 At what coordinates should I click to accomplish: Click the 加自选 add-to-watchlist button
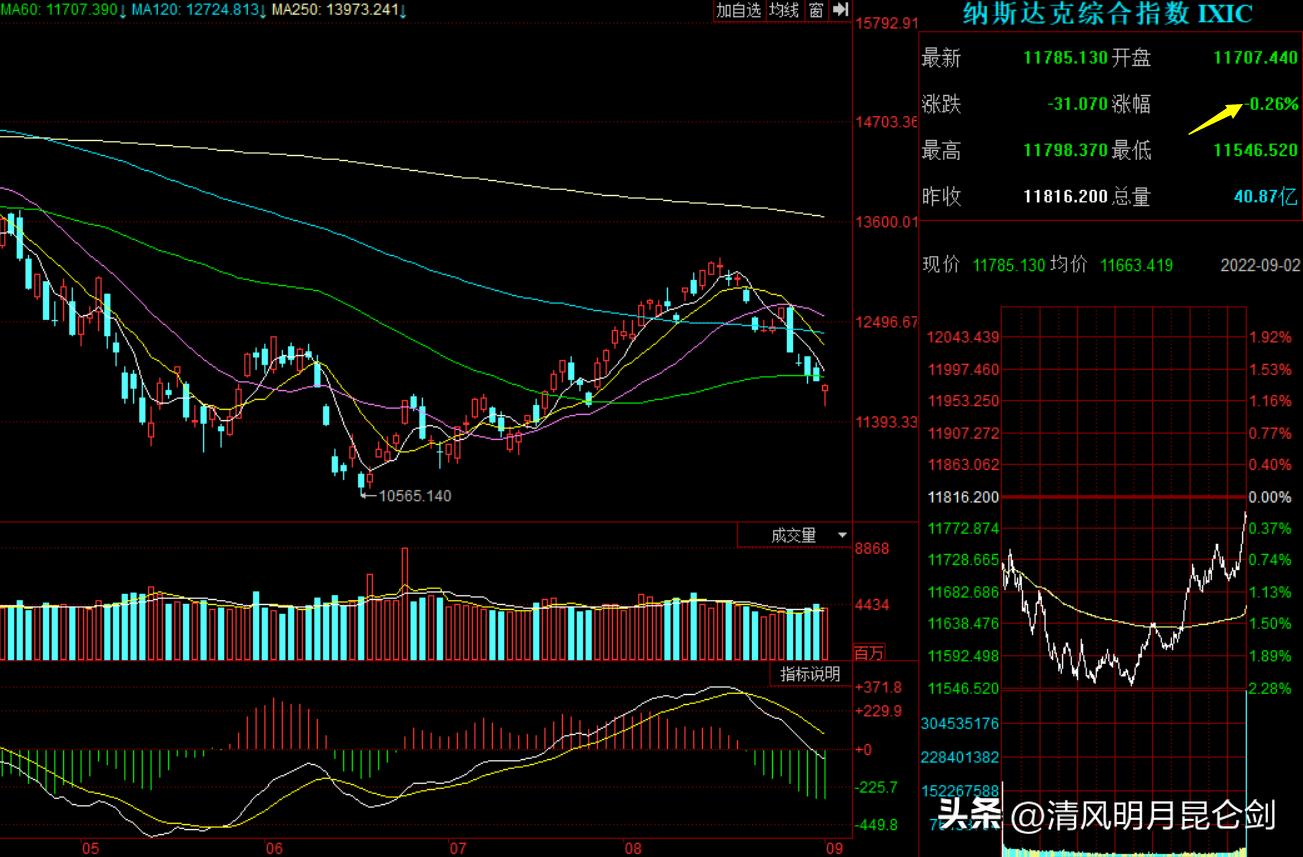(739, 10)
